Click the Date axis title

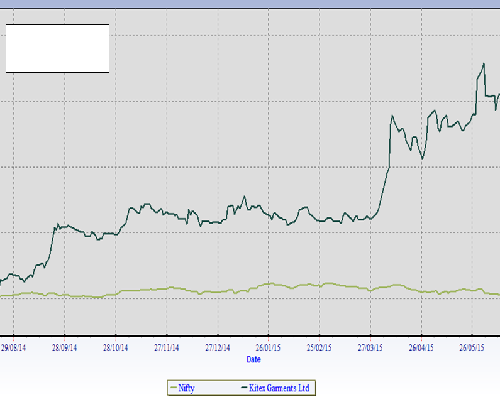[253, 359]
